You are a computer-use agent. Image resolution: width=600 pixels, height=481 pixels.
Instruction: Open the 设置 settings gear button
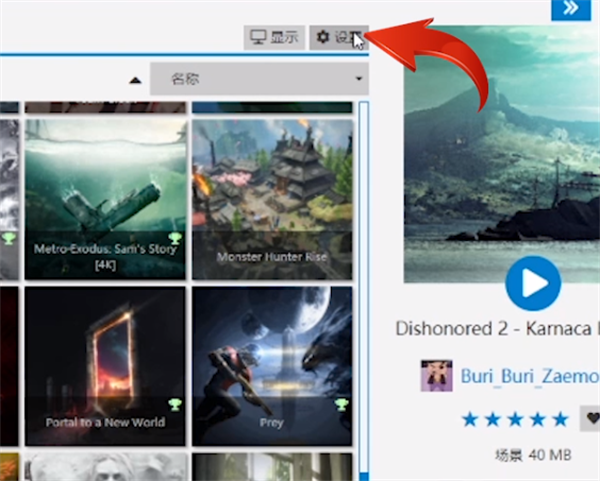(337, 38)
